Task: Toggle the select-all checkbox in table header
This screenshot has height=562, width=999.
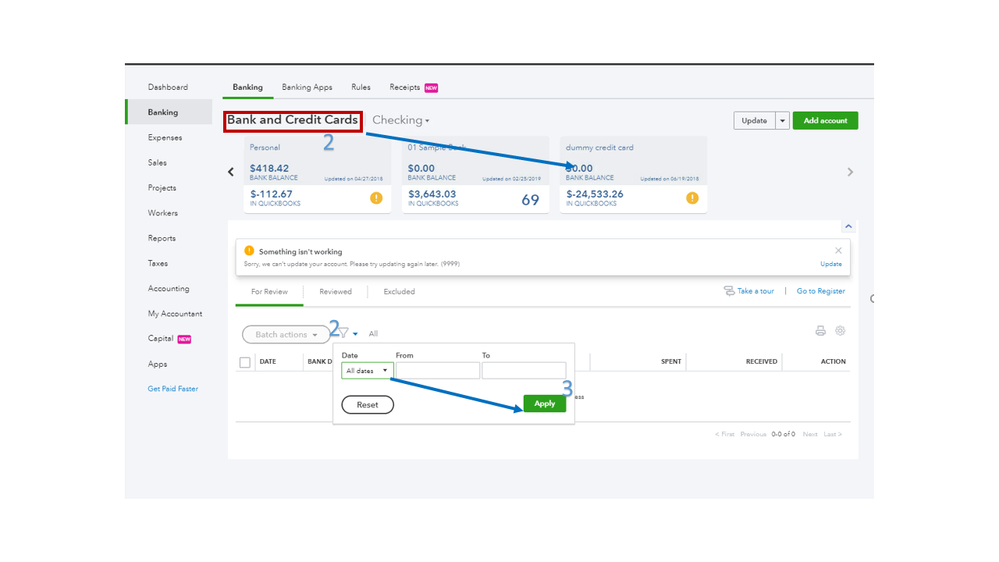Action: [245, 362]
